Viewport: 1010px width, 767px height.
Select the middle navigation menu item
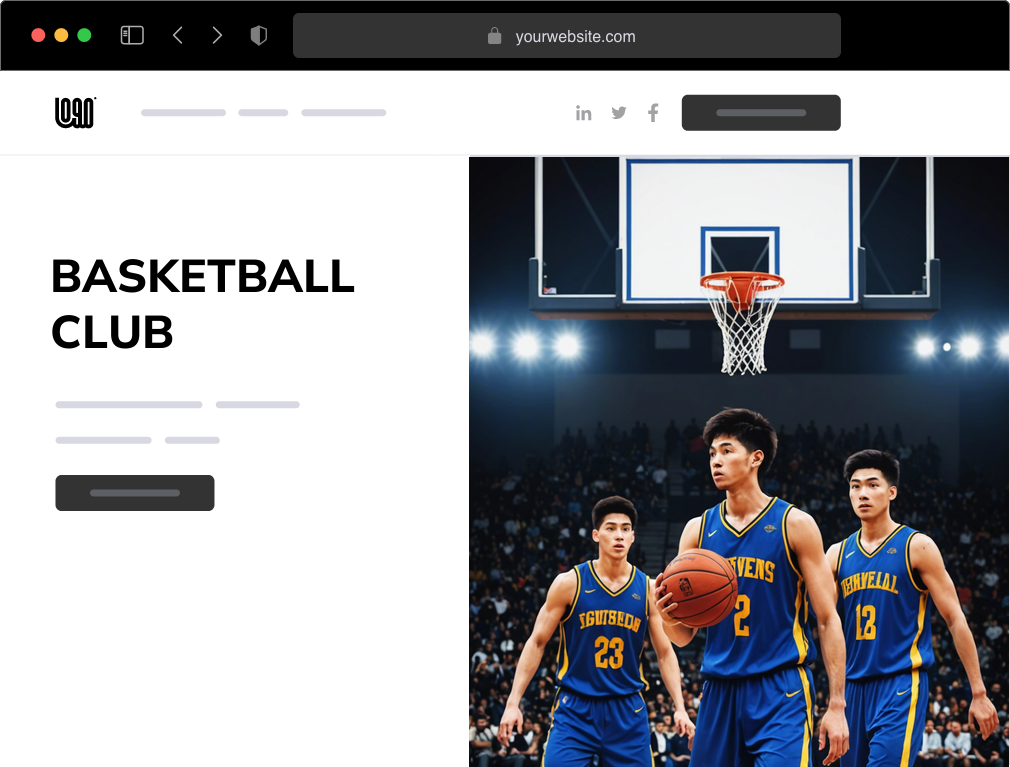262,112
